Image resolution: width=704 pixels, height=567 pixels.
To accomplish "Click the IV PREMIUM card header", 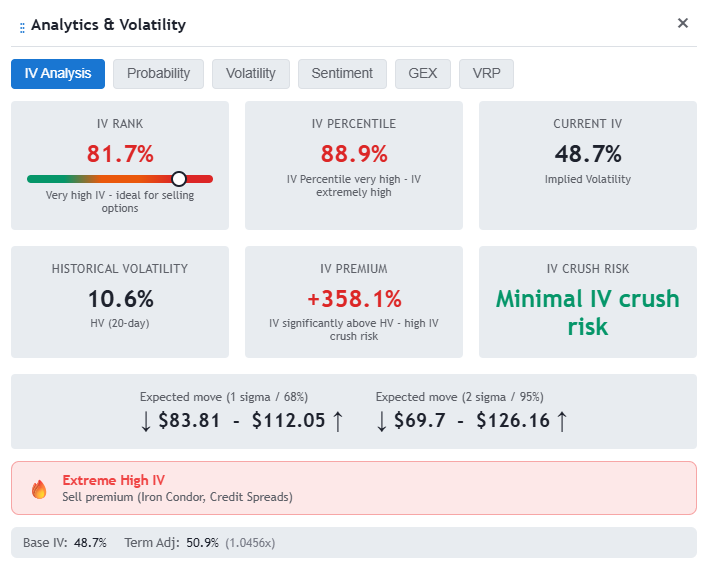I will click(x=354, y=268).
